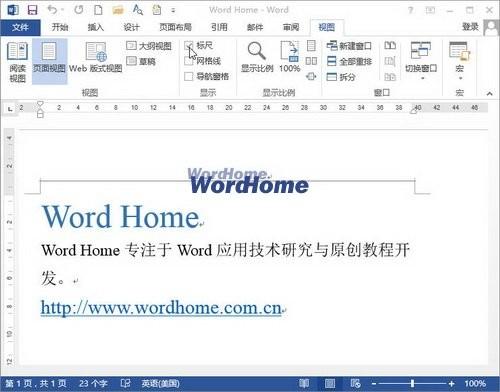Image resolution: width=500 pixels, height=392 pixels.
Task: Open the 宏 macros dropdown
Action: [460, 61]
